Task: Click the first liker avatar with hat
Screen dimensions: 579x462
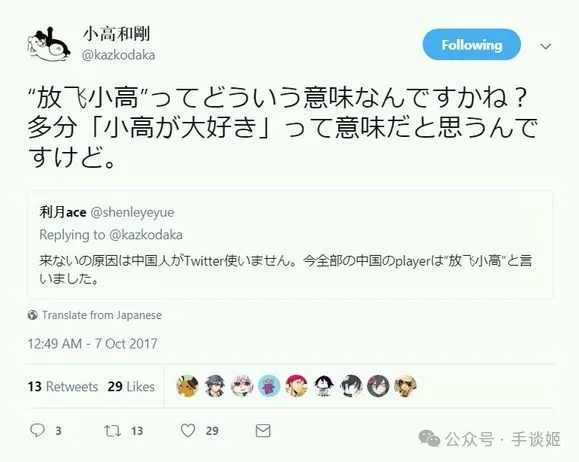Action: pyautogui.click(x=188, y=386)
